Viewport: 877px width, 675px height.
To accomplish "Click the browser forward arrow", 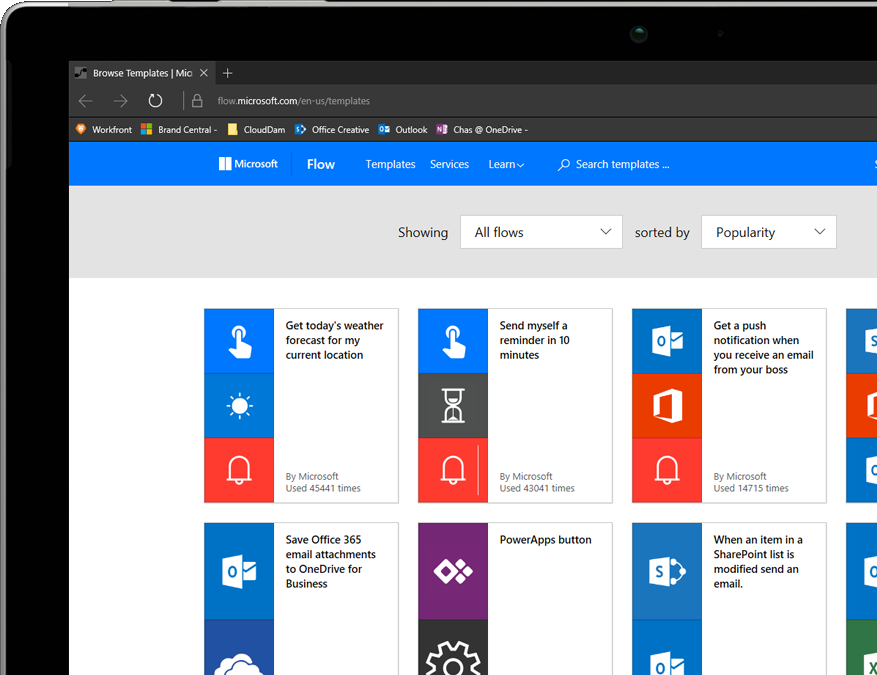I will click(120, 101).
